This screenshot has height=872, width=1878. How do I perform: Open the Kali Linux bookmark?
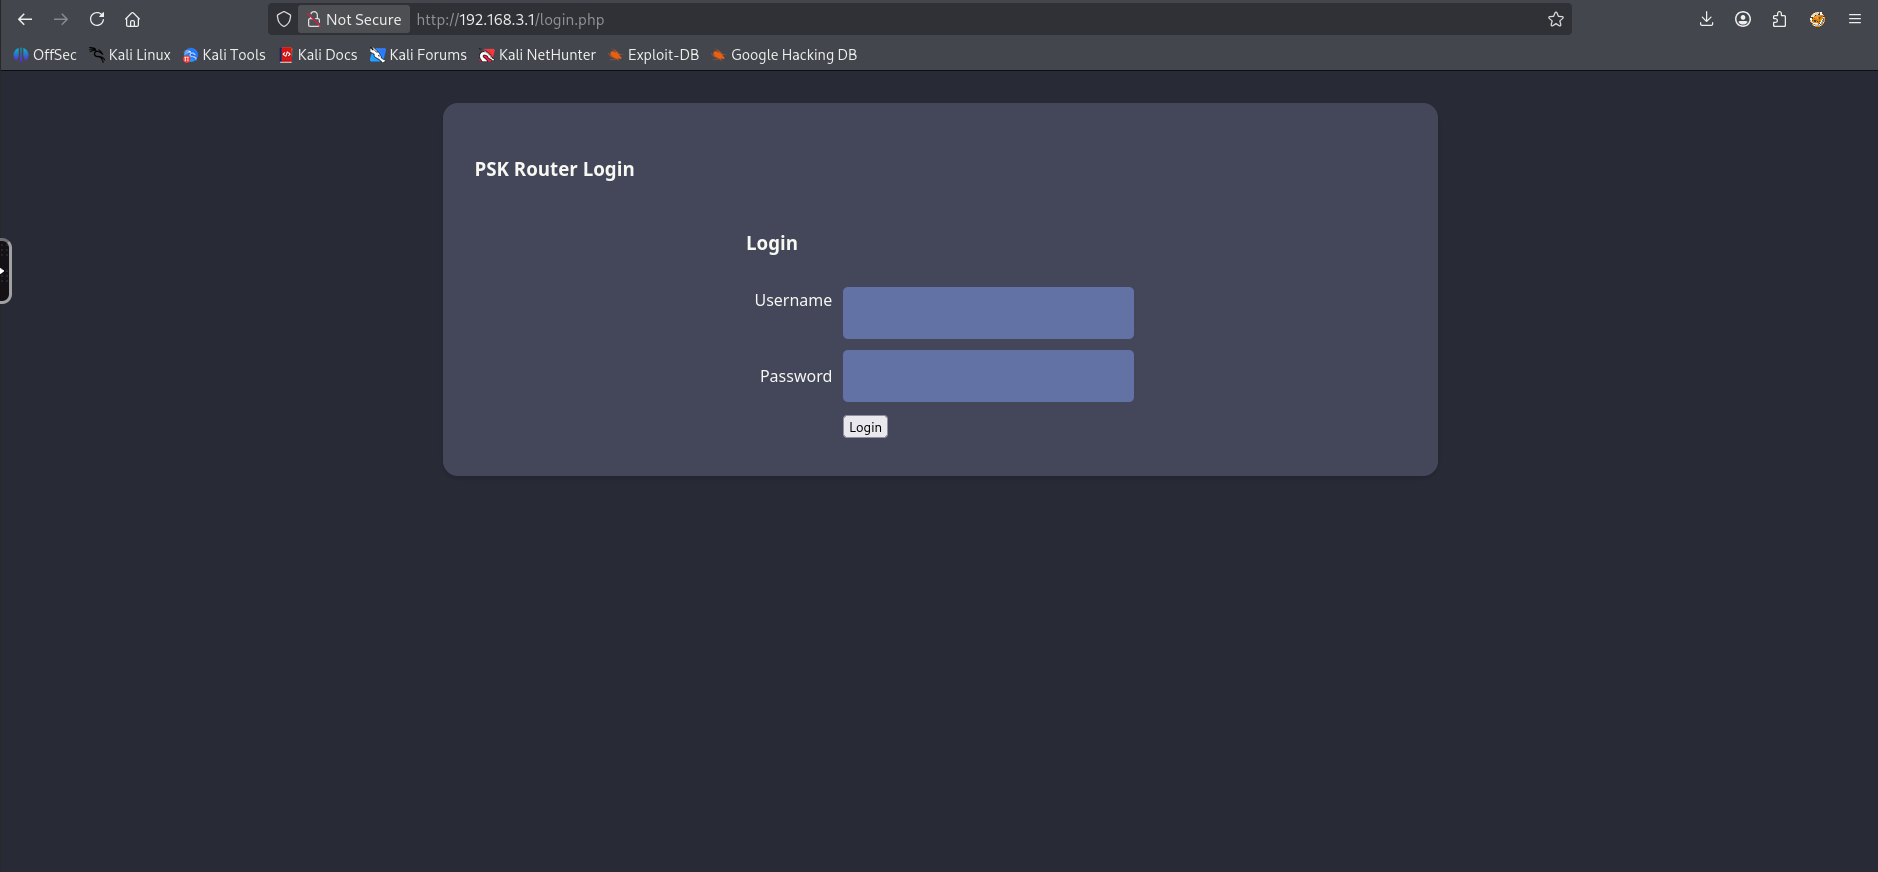[x=130, y=55]
